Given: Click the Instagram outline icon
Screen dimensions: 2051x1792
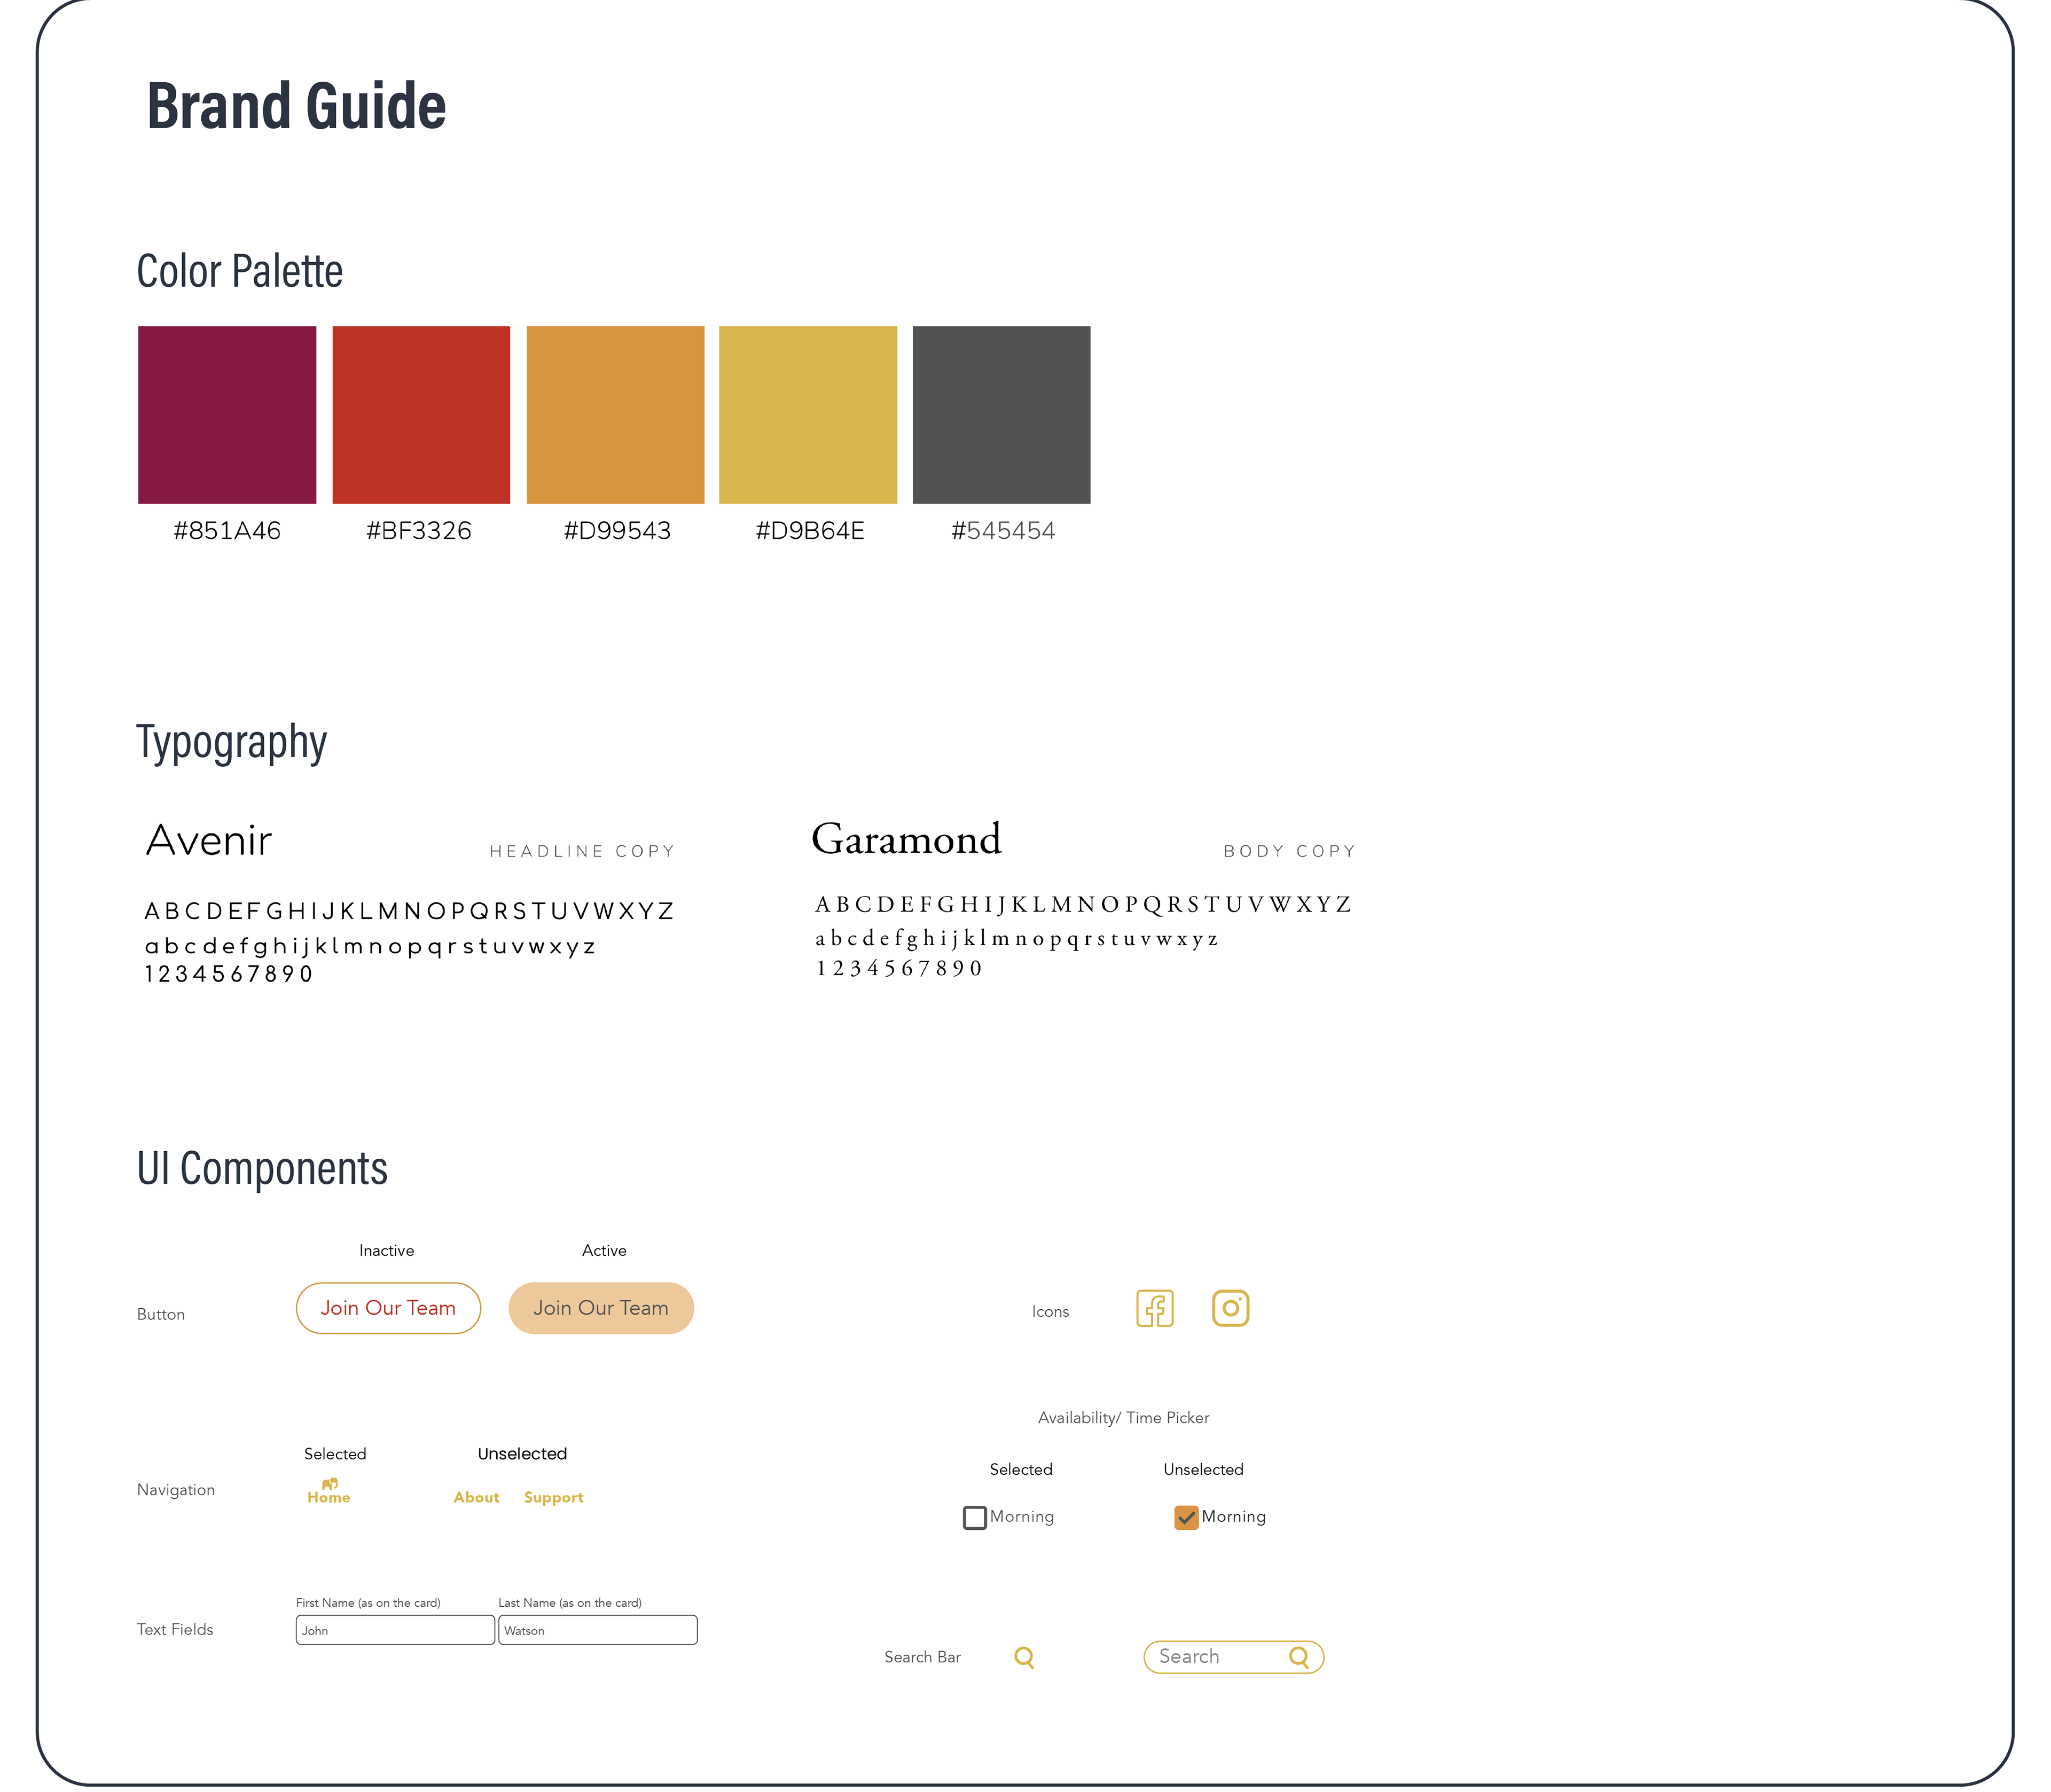Looking at the screenshot, I should click(1230, 1308).
